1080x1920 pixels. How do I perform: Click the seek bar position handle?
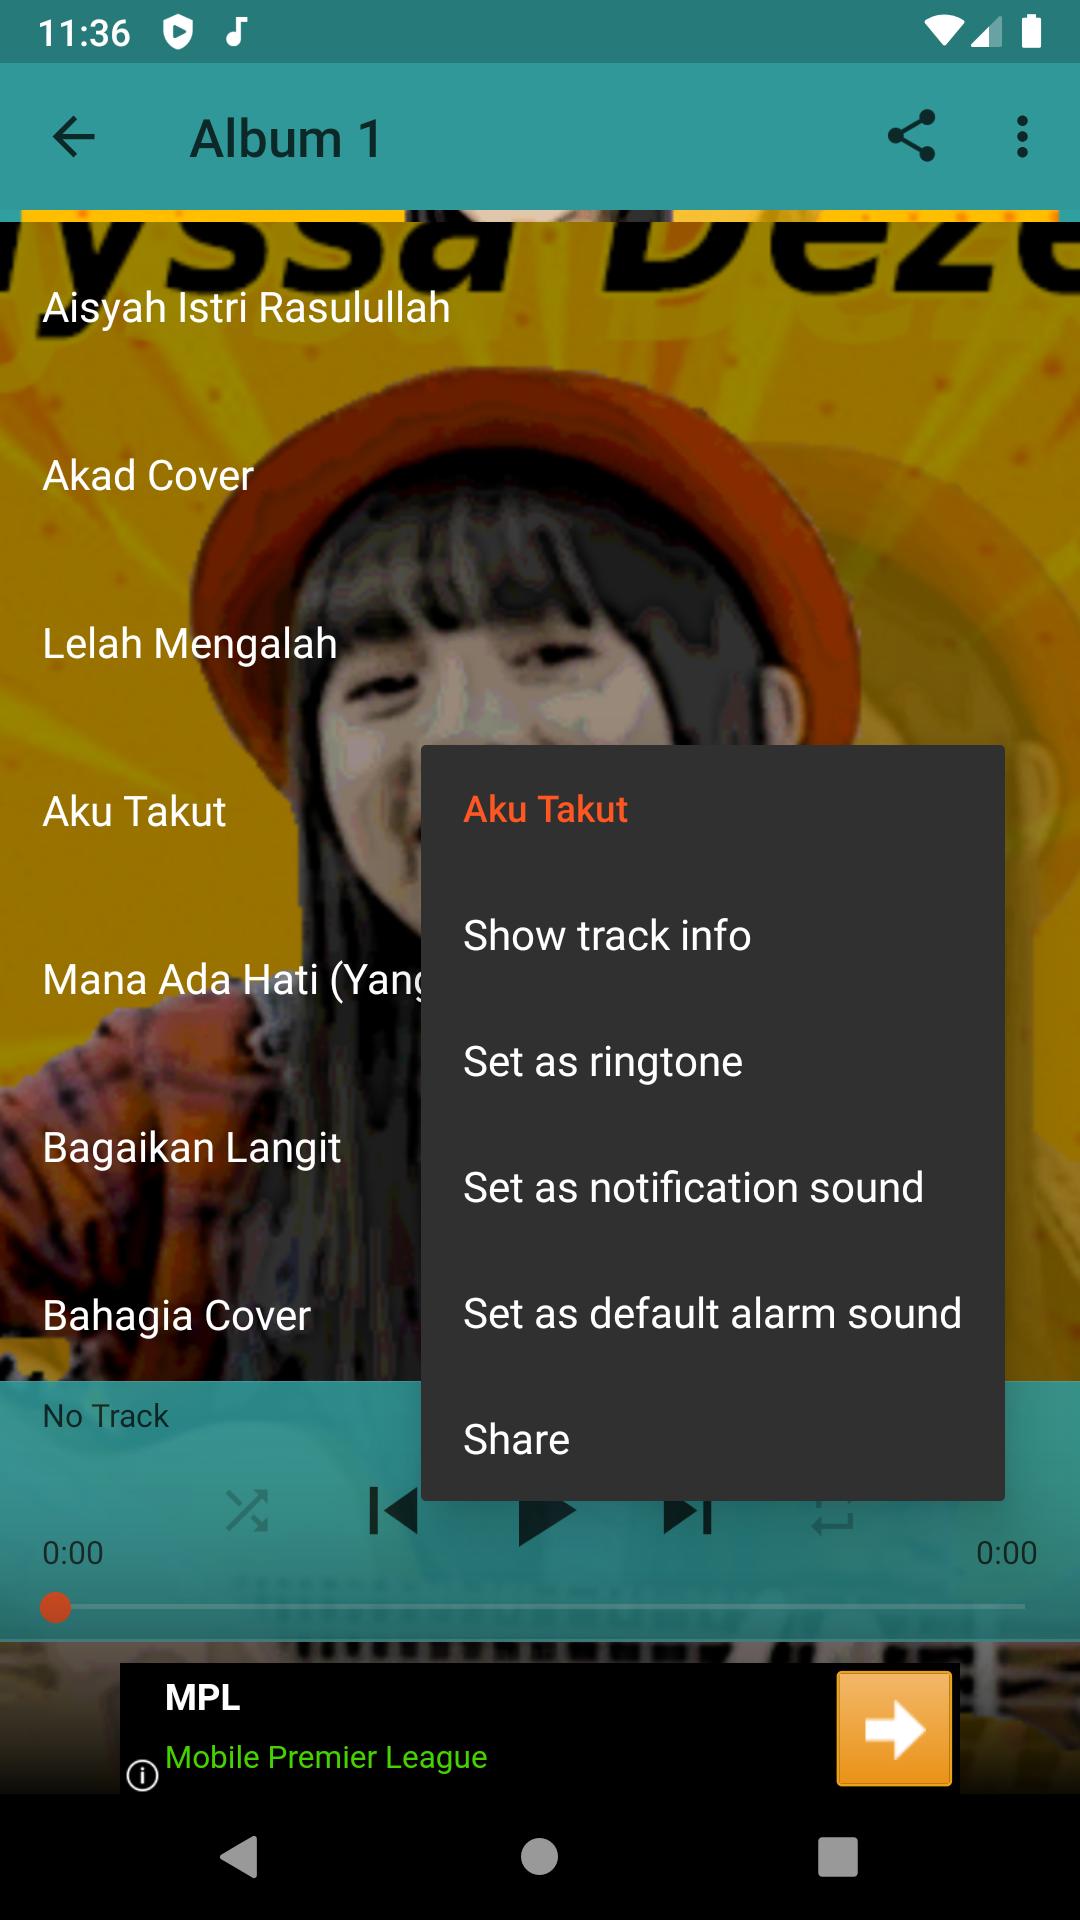coord(55,1607)
